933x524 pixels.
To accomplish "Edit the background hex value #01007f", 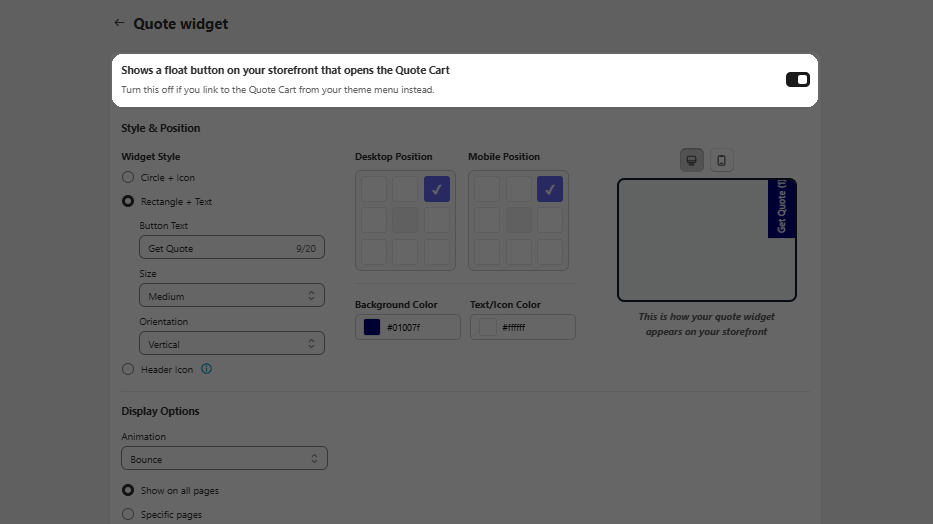I will click(x=403, y=327).
